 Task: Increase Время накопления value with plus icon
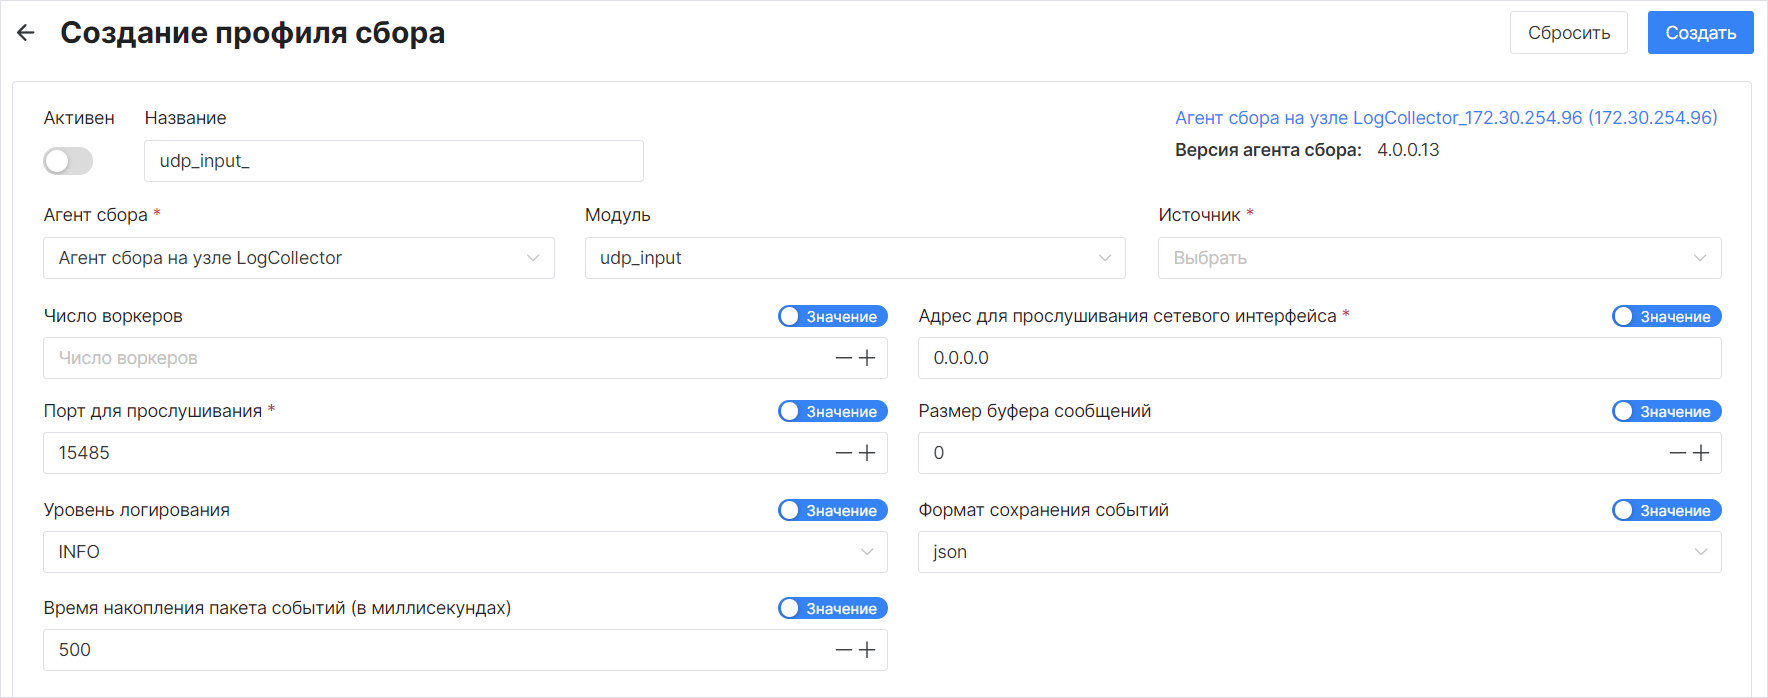point(867,650)
